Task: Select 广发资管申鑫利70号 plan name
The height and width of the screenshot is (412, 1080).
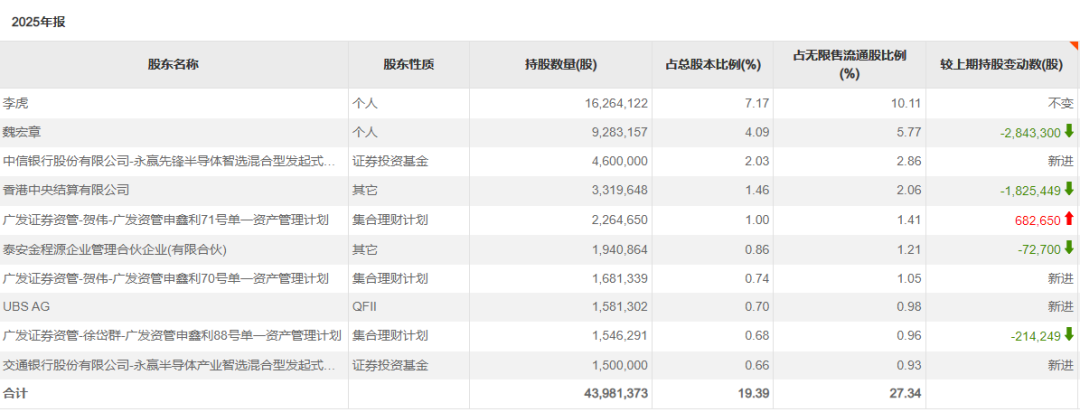Action: pyautogui.click(x=166, y=278)
